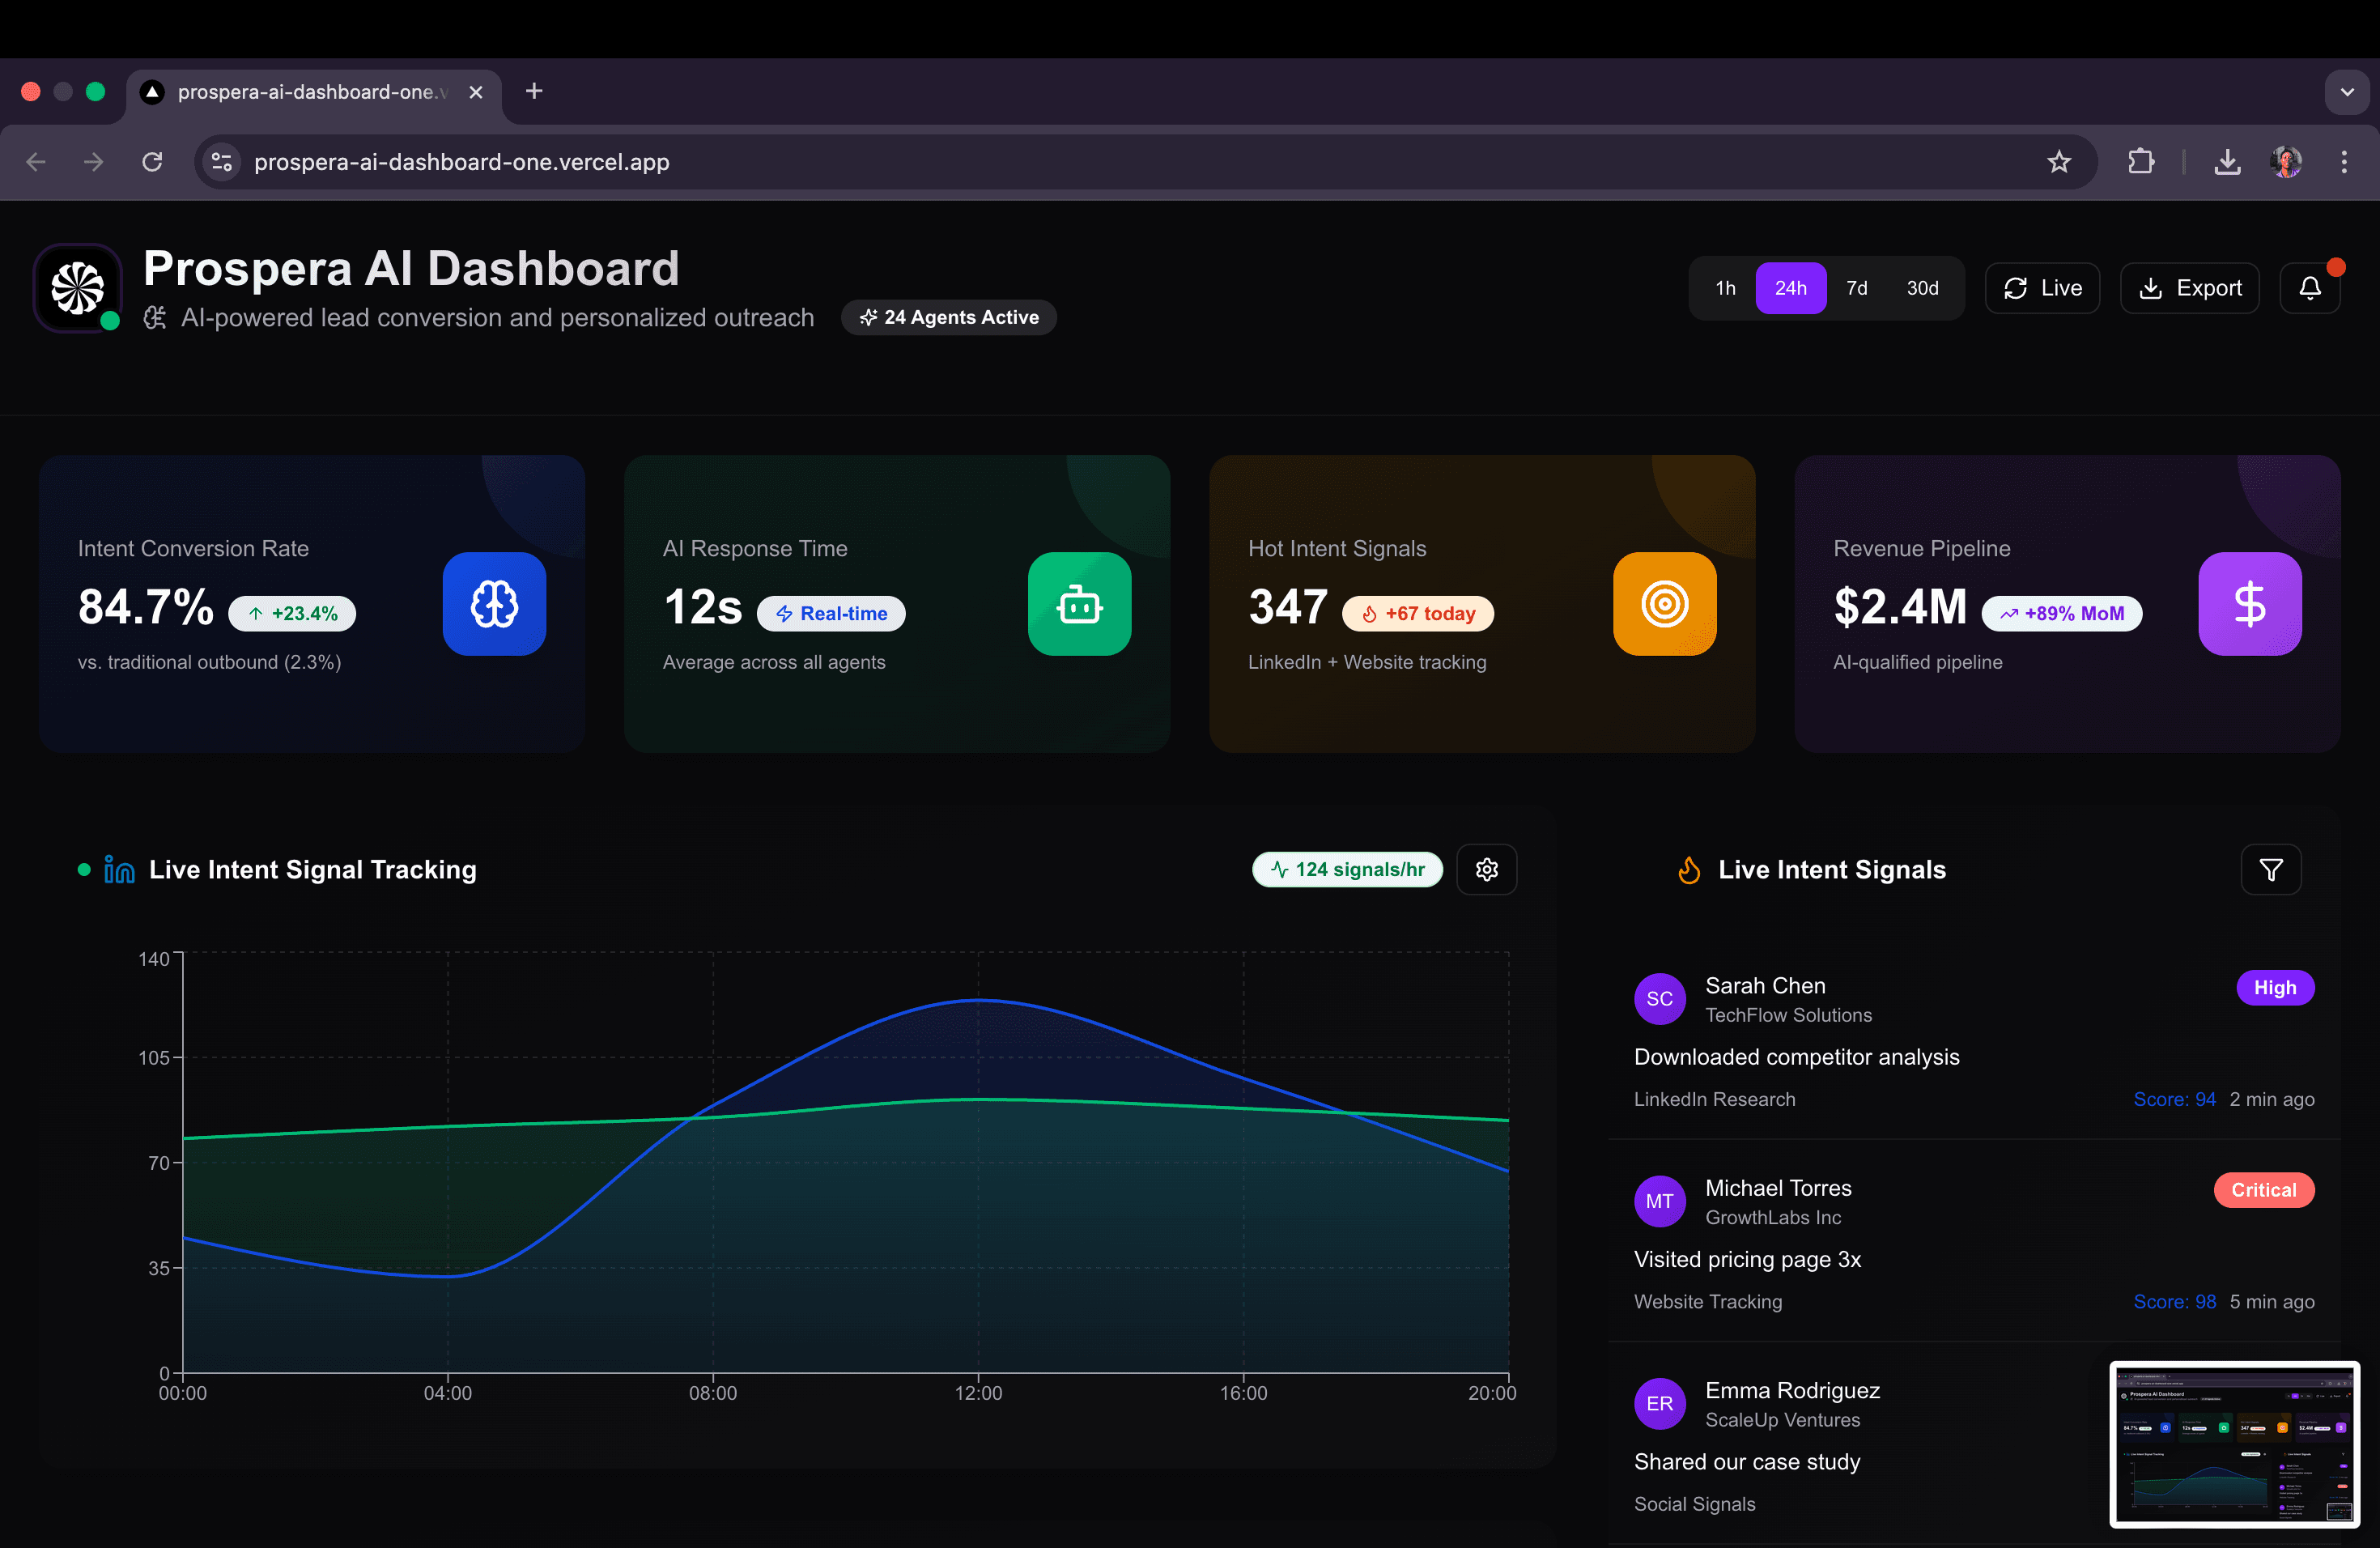Select the robot icon on AI Response Time card
Screen dimensions: 2380x1548
coord(1079,604)
